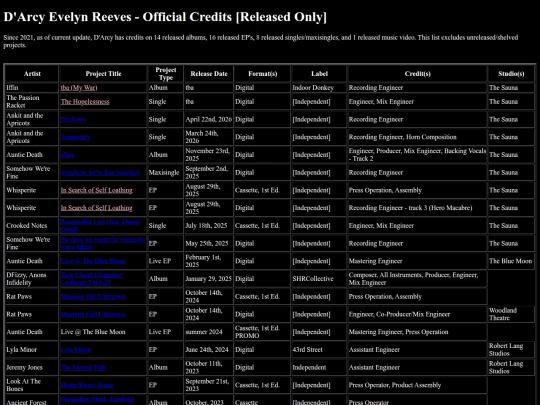Click the 'Label' column header
This screenshot has width=540, height=405.
coord(319,74)
